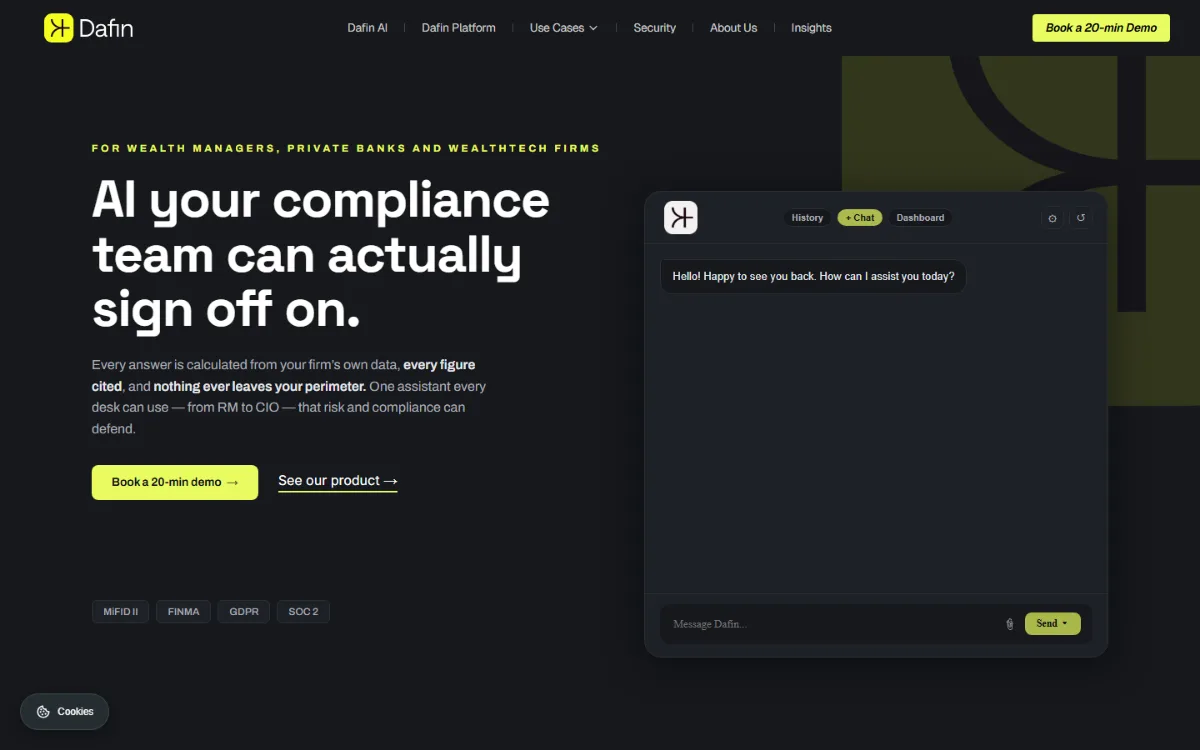Click the 'FOR WEALTH MANAGERS, PRIVATE BANKS' tagline
The width and height of the screenshot is (1200, 750).
pos(346,148)
